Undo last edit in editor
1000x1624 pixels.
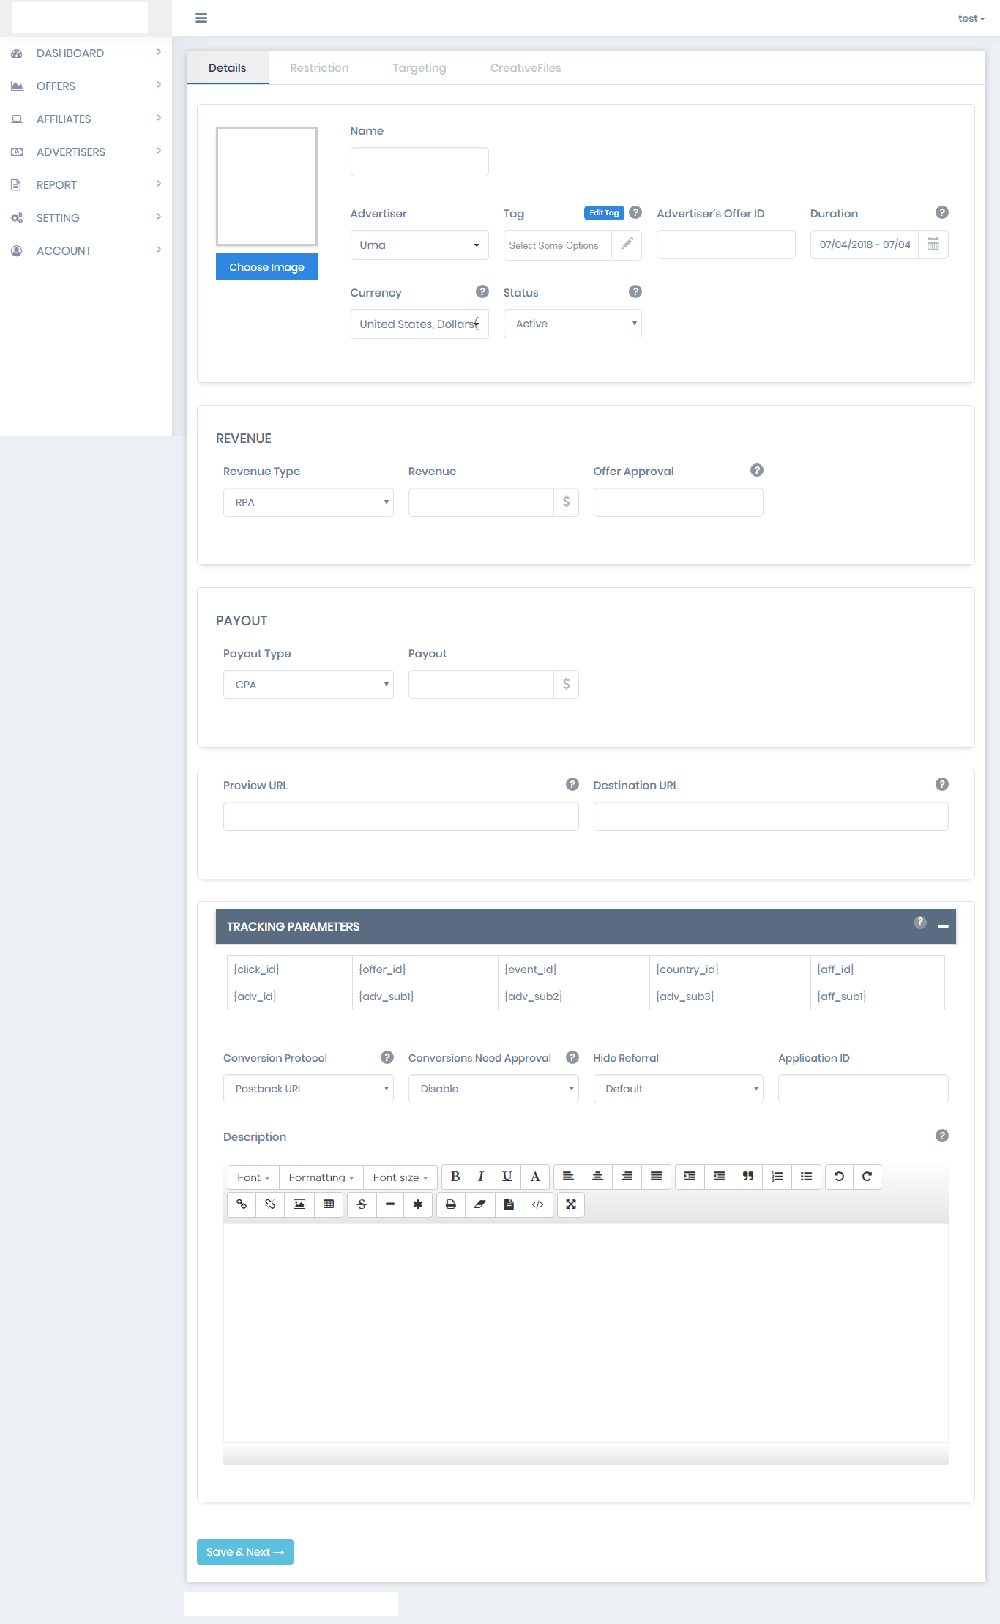pos(839,1177)
